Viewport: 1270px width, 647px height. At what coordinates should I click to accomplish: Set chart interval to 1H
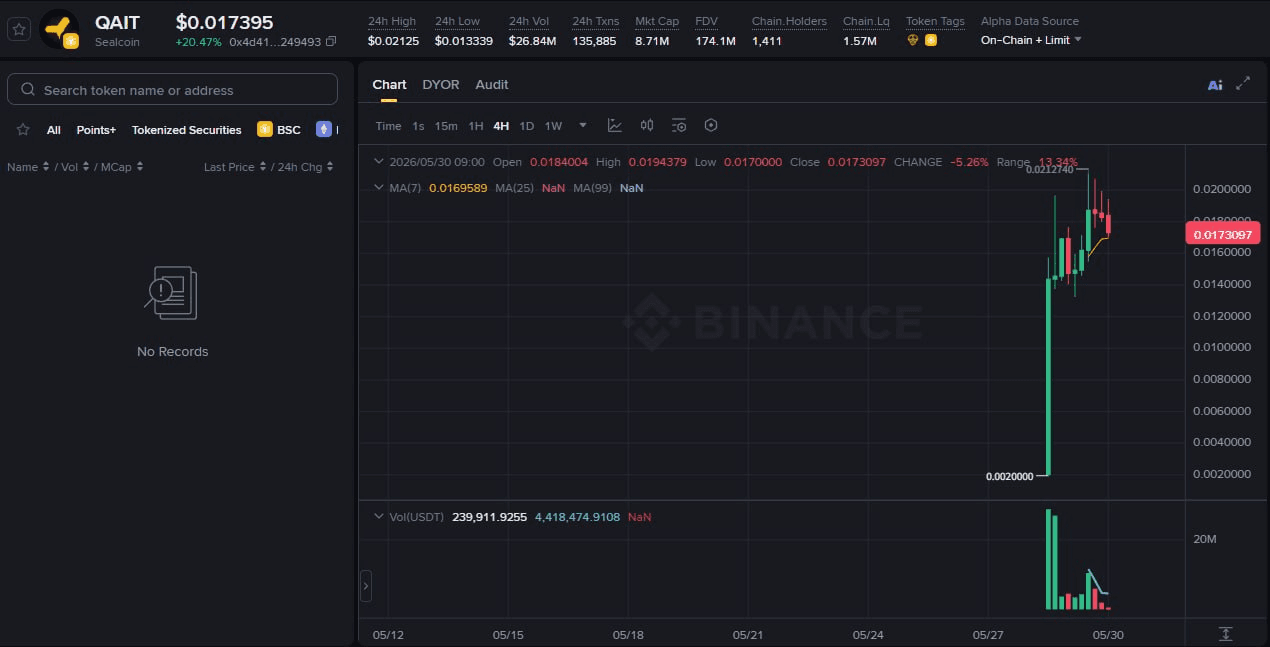[476, 126]
